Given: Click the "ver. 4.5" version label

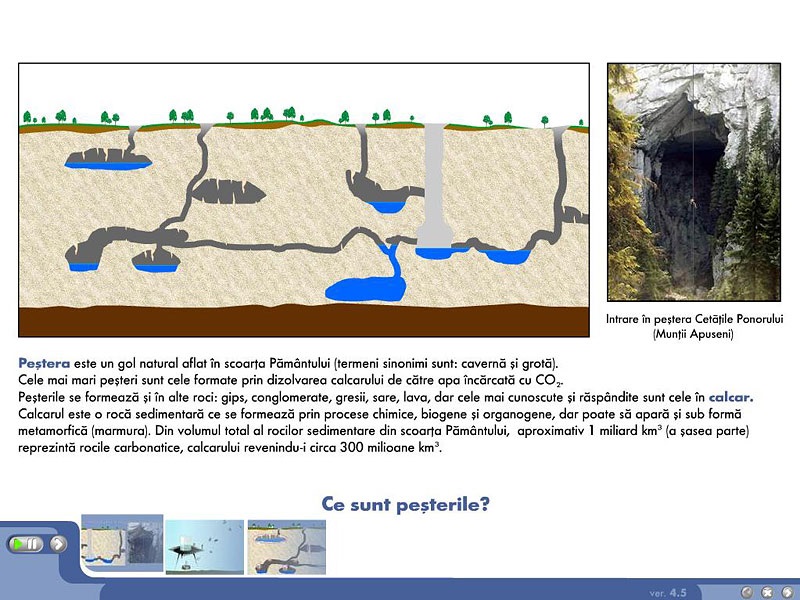Looking at the screenshot, I should [x=668, y=593].
